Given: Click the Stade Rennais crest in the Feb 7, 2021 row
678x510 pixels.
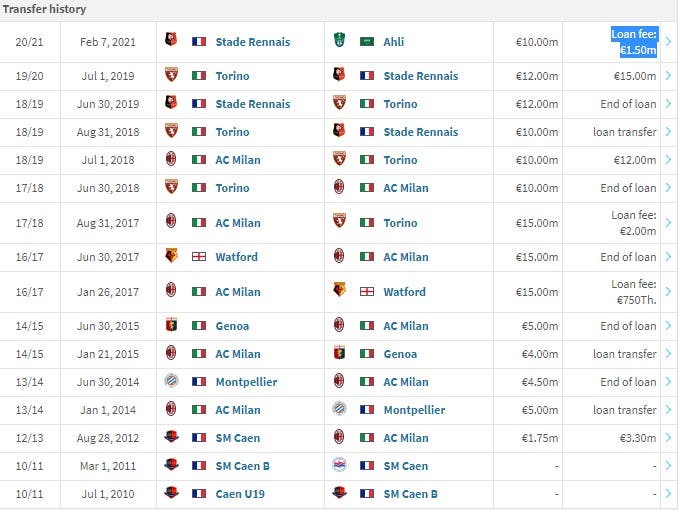Looking at the screenshot, I should (x=172, y=40).
